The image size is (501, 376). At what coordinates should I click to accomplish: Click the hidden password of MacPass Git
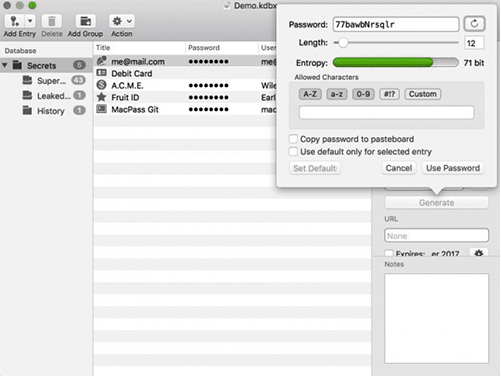coord(209,110)
